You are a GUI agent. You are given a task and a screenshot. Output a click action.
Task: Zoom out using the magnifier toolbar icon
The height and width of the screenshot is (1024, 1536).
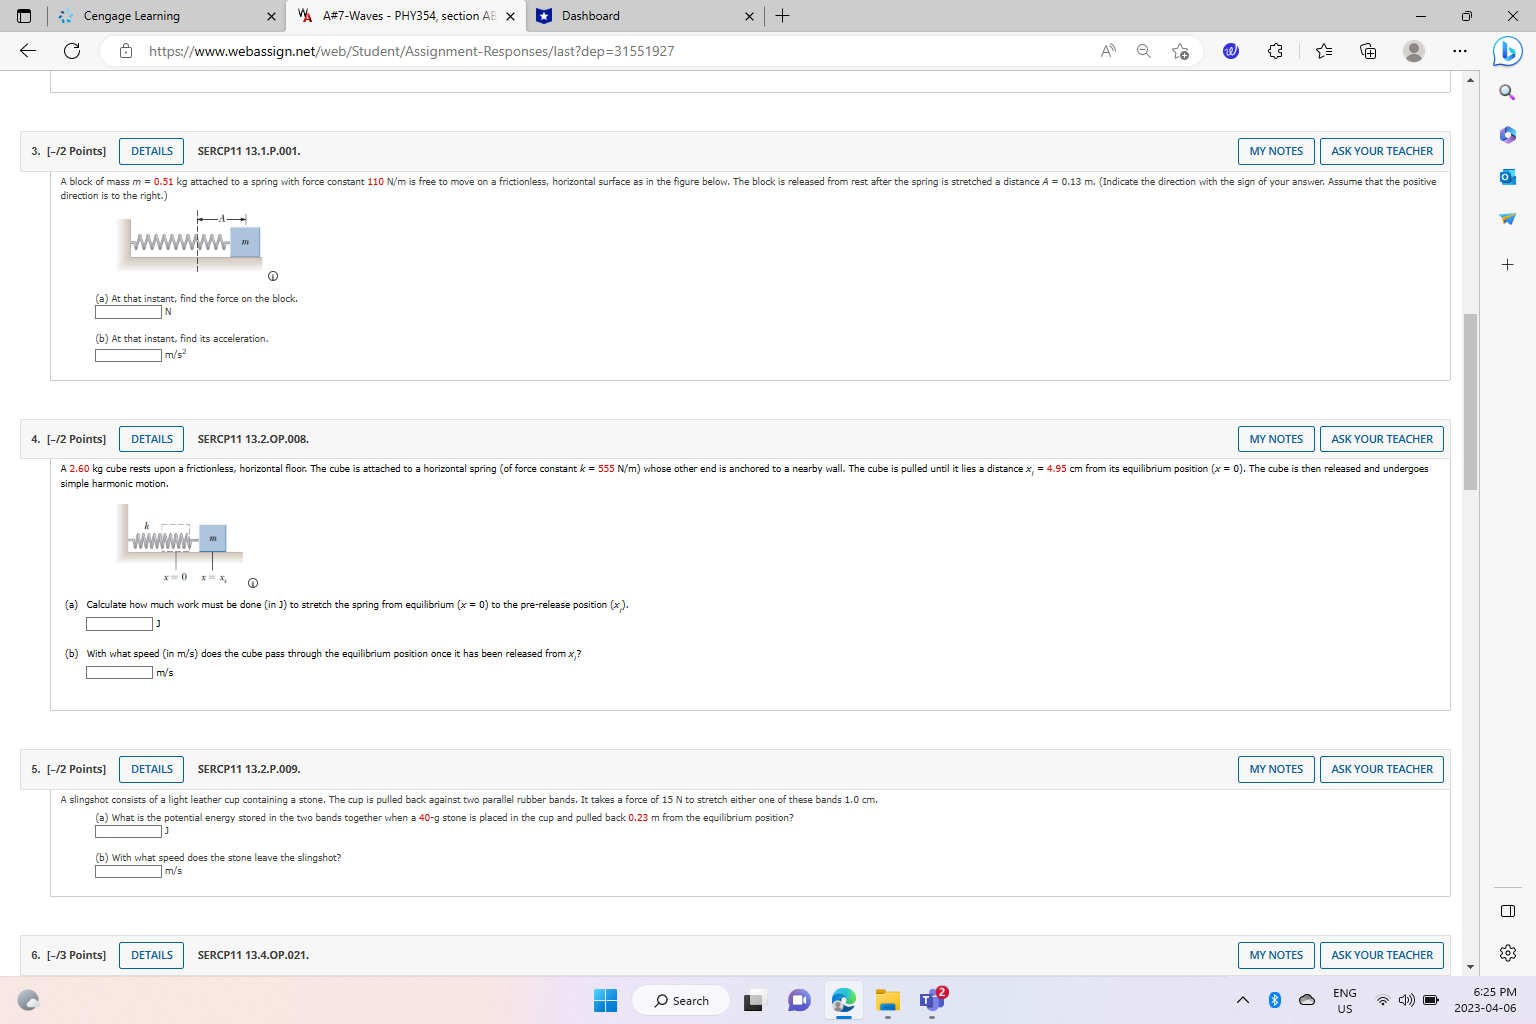click(1143, 51)
